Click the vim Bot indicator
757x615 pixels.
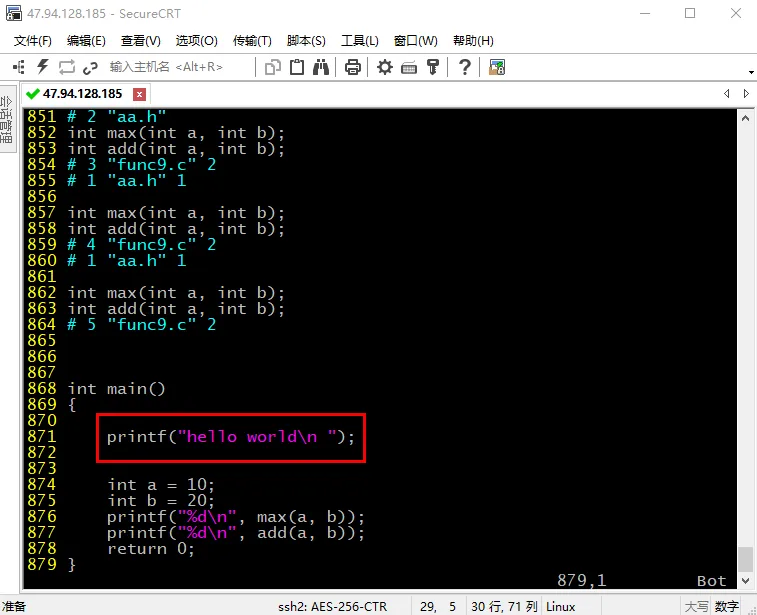click(712, 580)
